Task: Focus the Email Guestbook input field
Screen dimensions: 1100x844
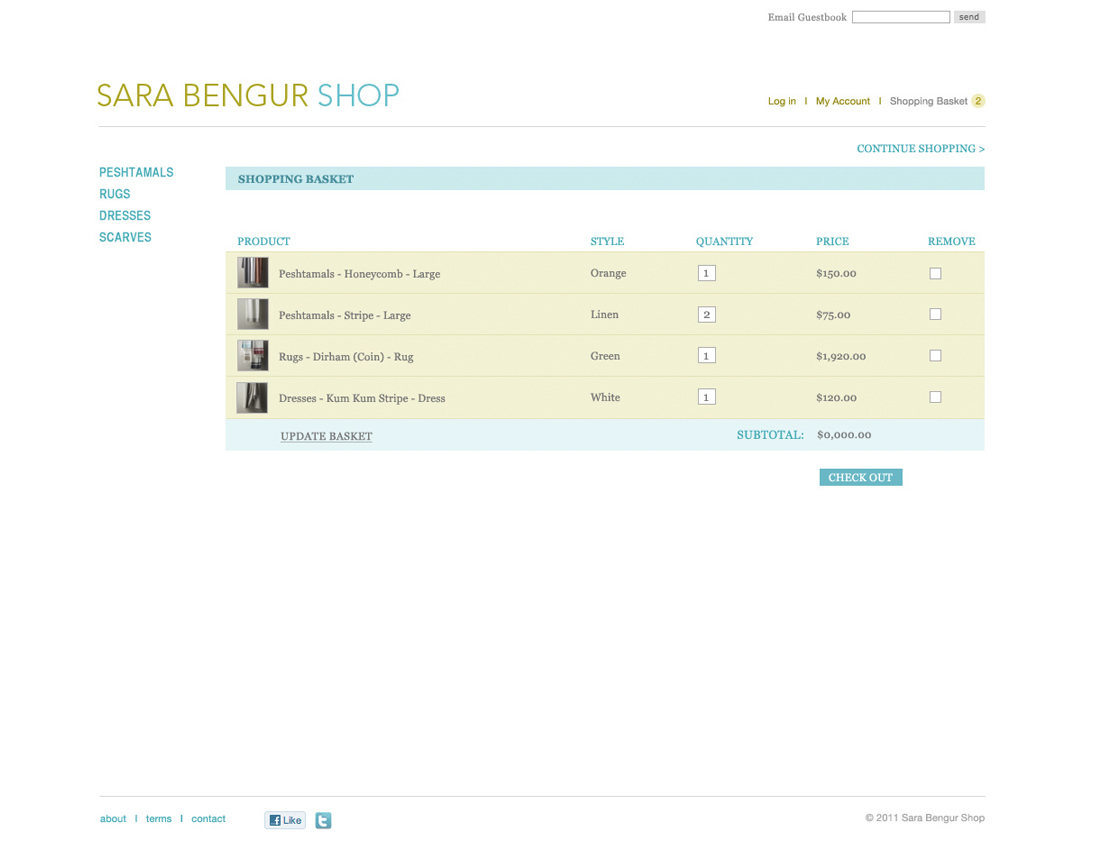Action: click(x=900, y=17)
